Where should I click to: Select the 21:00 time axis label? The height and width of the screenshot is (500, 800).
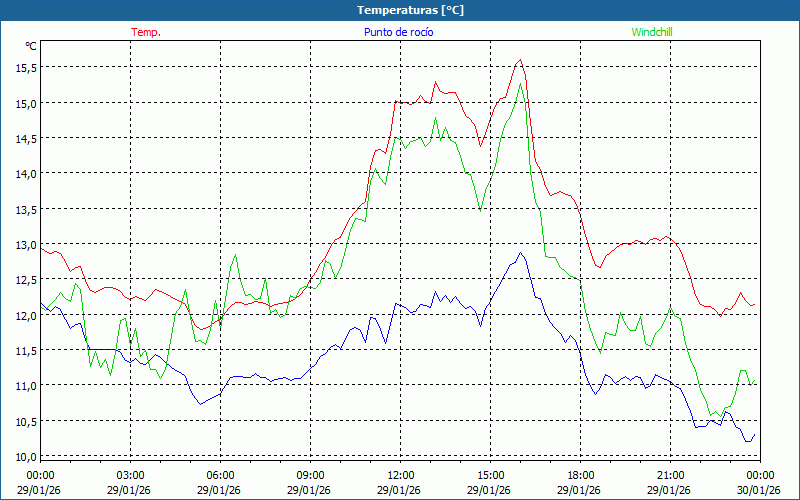670,475
